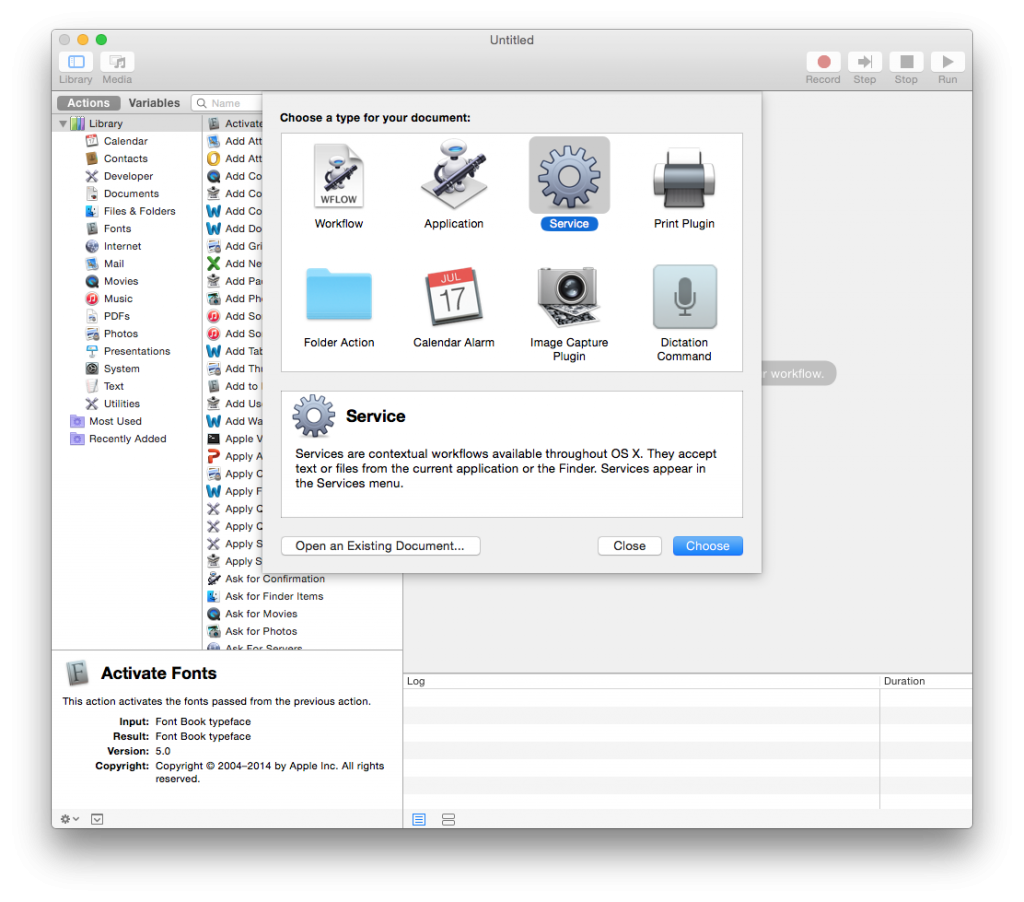Click the Record button in toolbar
The height and width of the screenshot is (902, 1024).
pos(824,62)
